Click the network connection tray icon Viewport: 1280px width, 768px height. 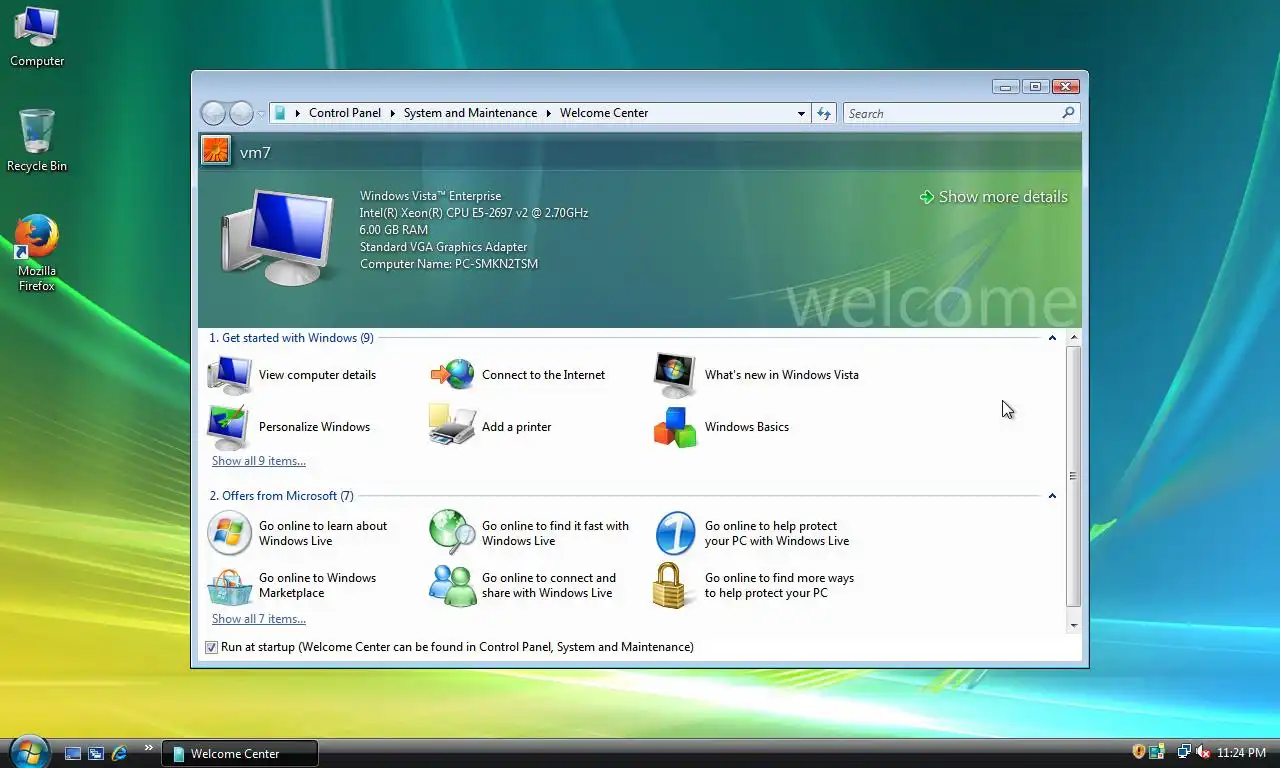pos(1184,752)
